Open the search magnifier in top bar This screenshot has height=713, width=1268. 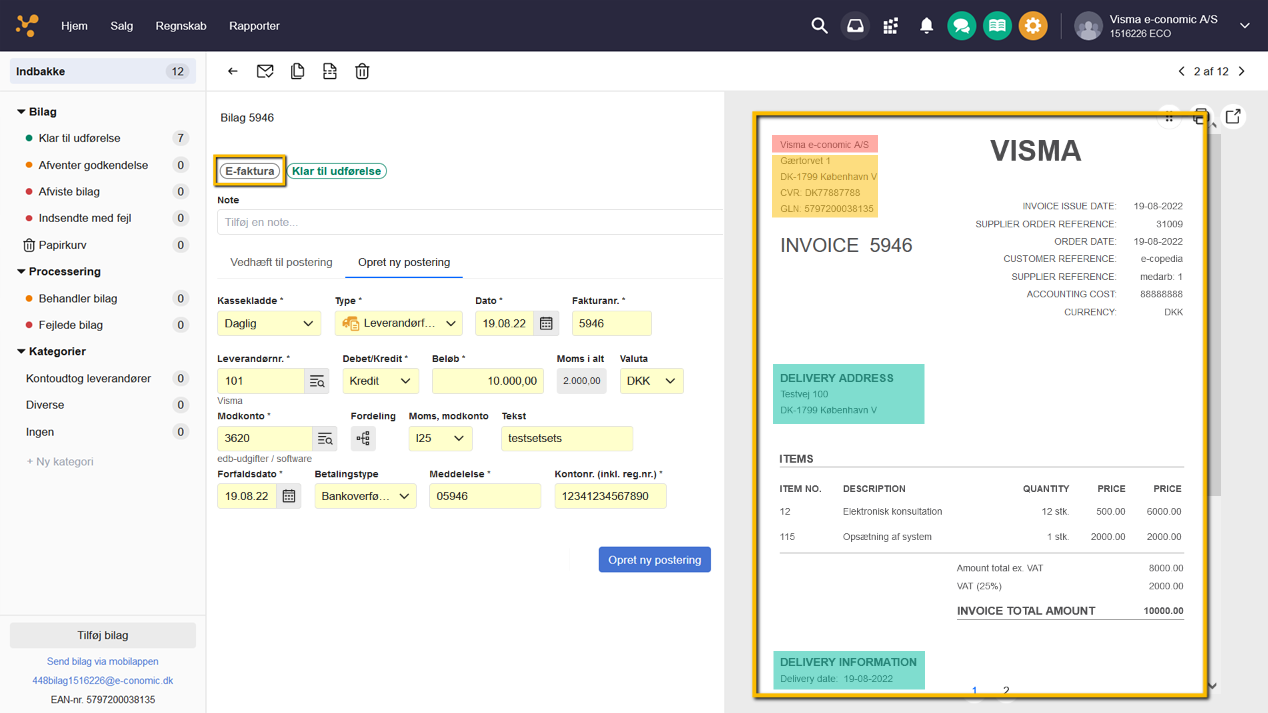[819, 26]
